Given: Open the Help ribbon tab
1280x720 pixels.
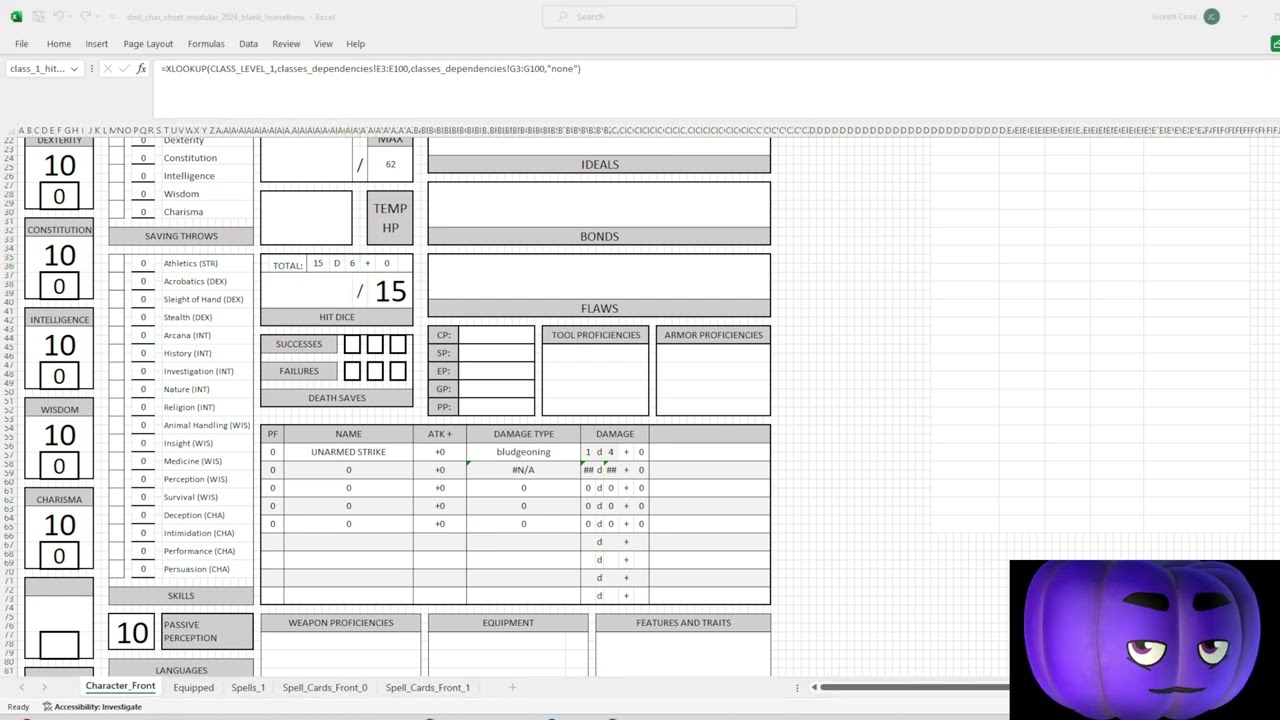Looking at the screenshot, I should coord(355,44).
